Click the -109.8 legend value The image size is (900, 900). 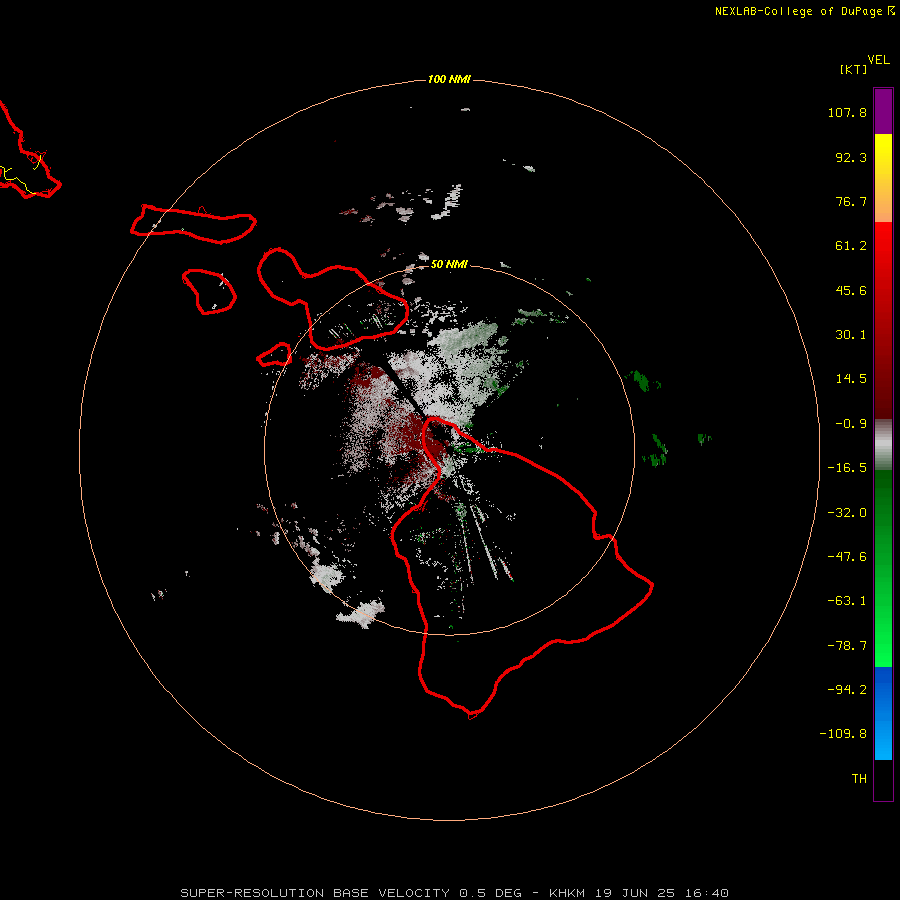(x=843, y=734)
